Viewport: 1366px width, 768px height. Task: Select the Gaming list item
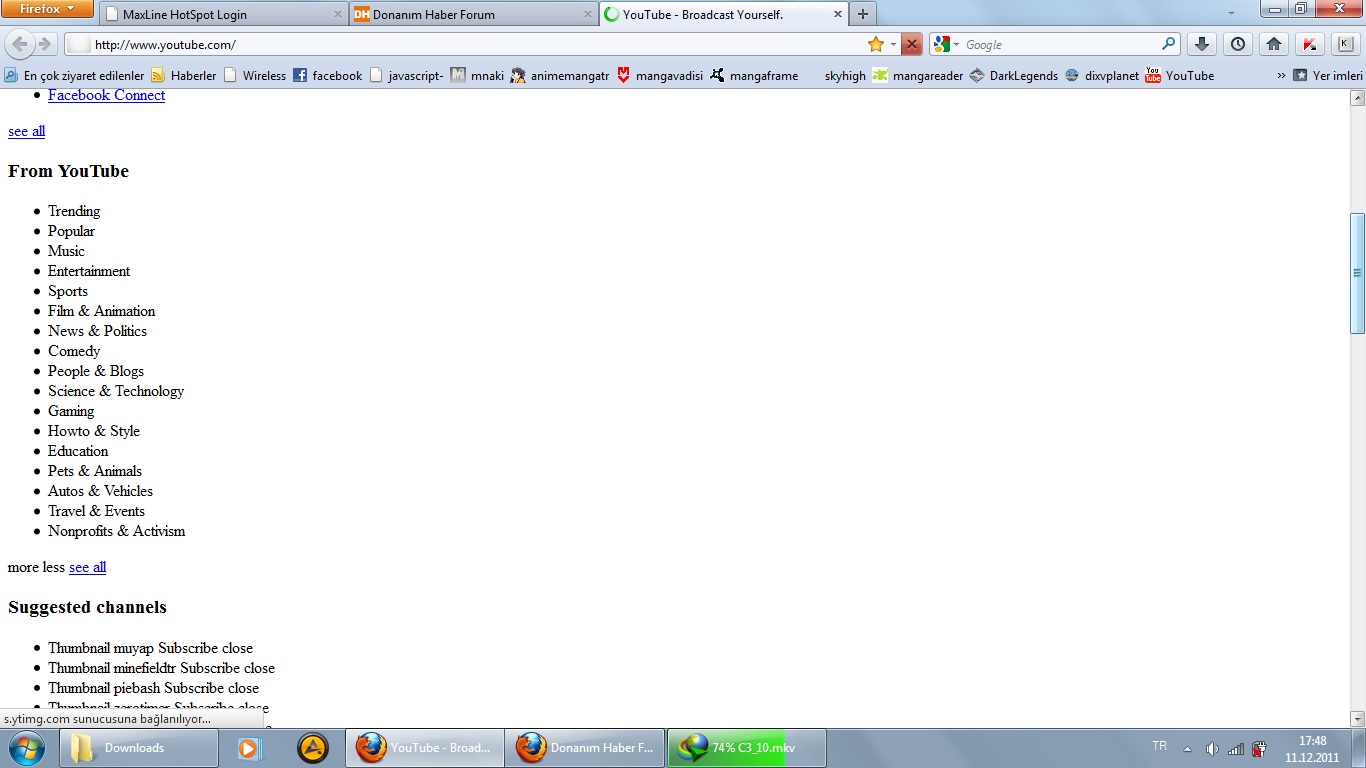[x=71, y=411]
